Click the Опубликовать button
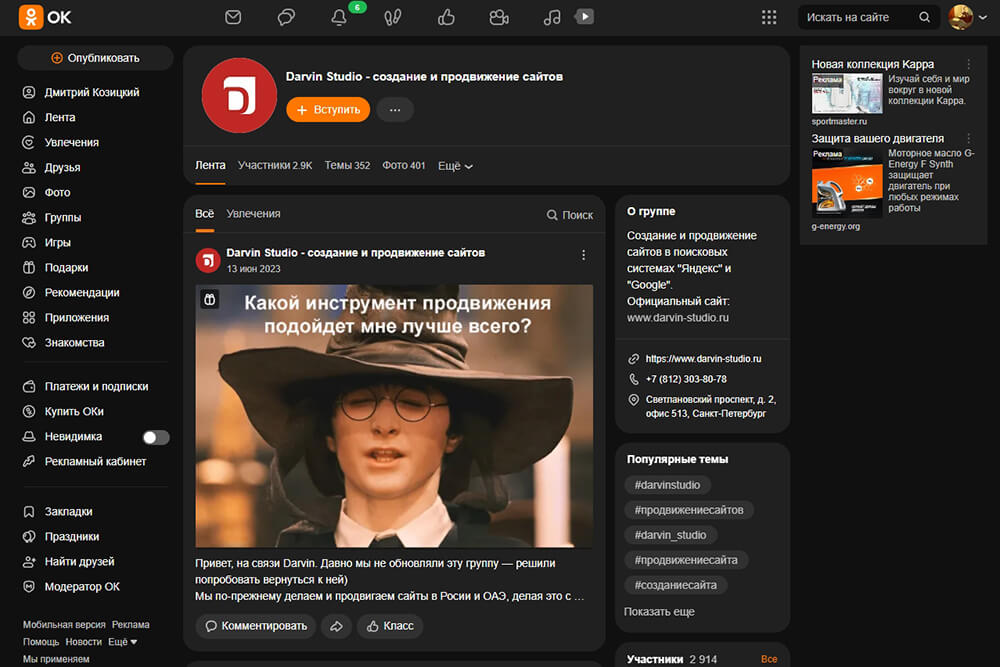The image size is (1000, 667). coord(95,58)
